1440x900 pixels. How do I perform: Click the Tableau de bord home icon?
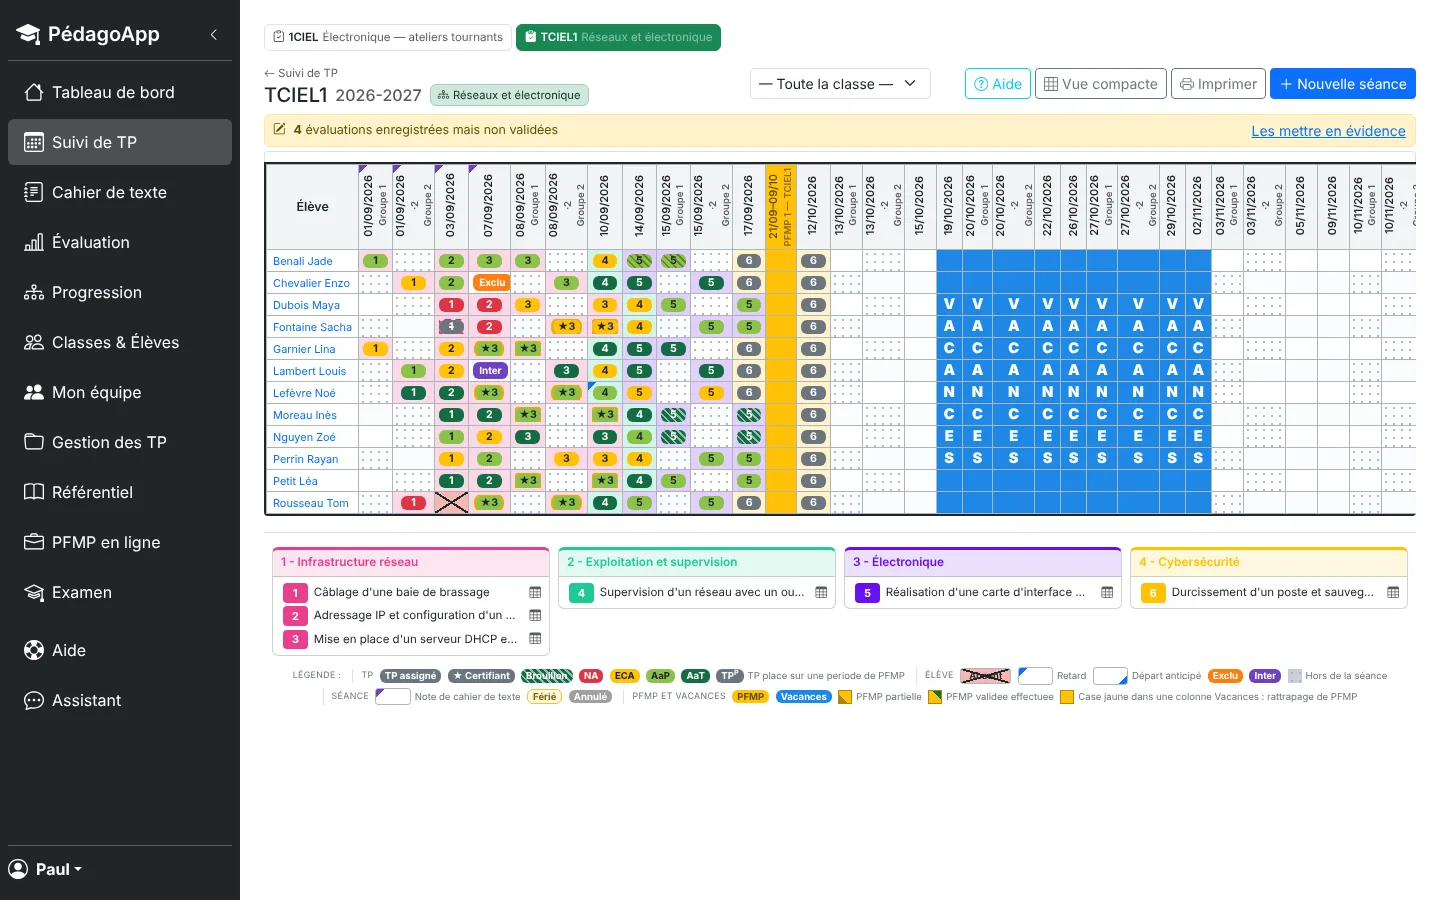click(34, 92)
